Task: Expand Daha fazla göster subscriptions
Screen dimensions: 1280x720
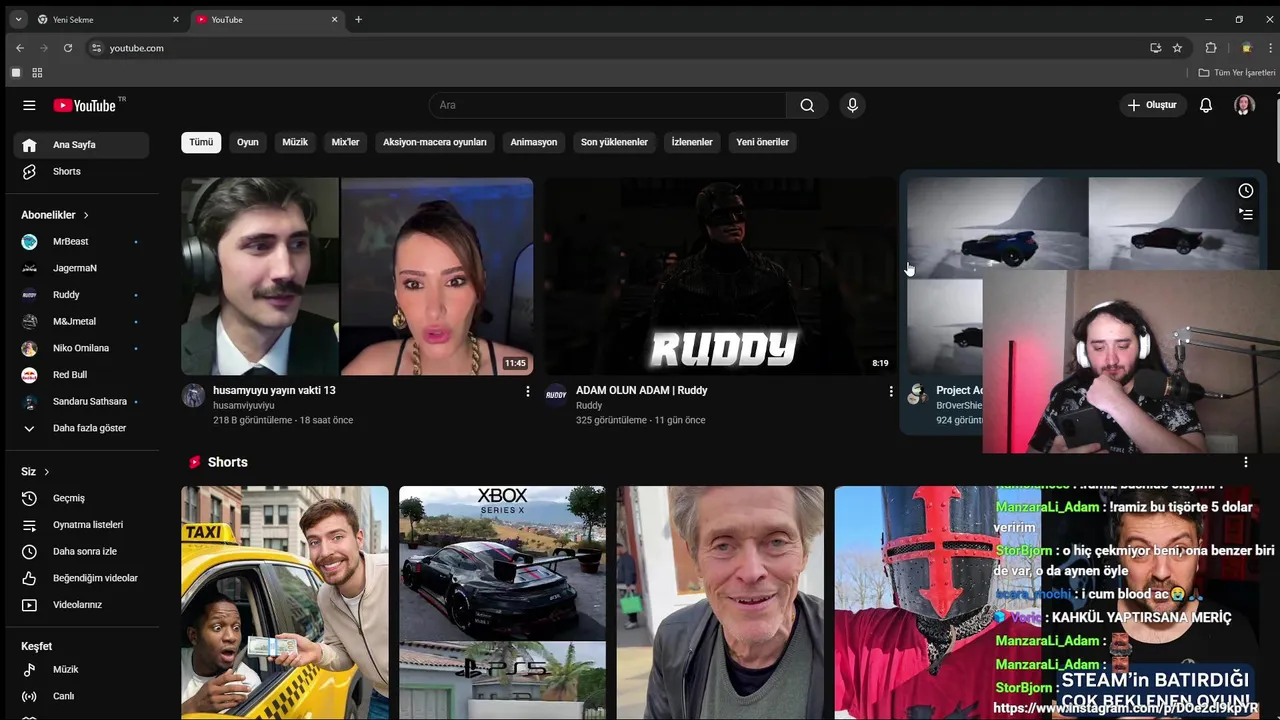Action: coord(82,428)
